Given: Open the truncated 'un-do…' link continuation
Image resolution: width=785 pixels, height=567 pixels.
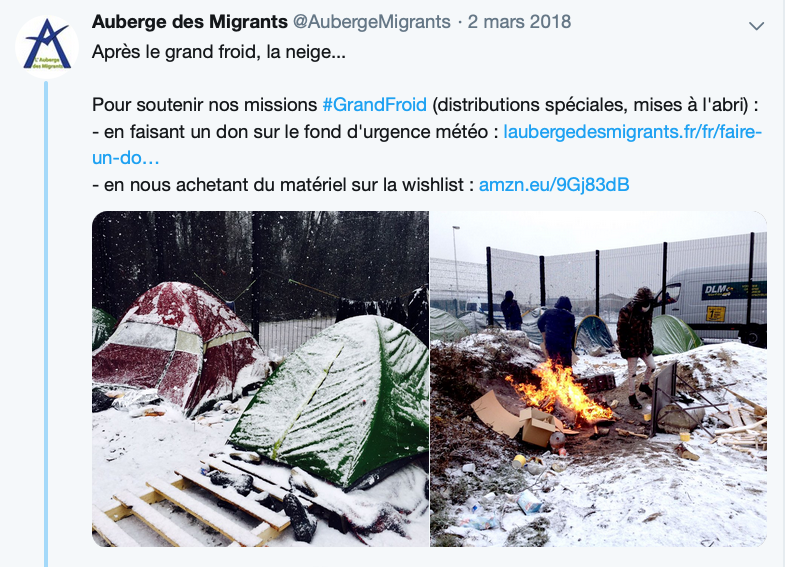Looking at the screenshot, I should (126, 158).
